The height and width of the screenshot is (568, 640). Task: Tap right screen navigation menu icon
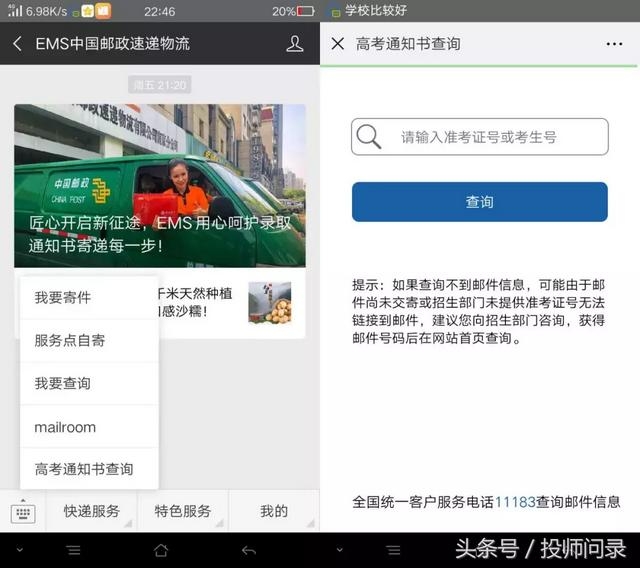[x=393, y=550]
